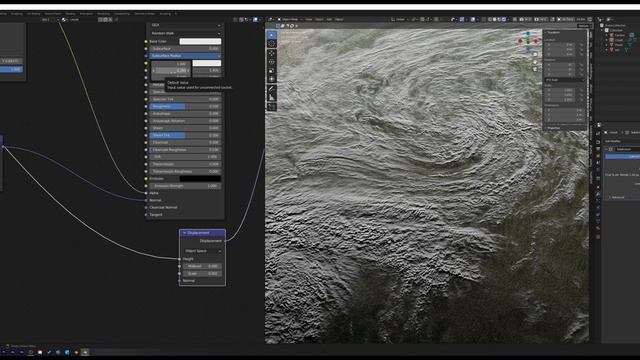The image size is (640, 360).
Task: Open the View menu in 3D viewport
Action: click(x=309, y=19)
